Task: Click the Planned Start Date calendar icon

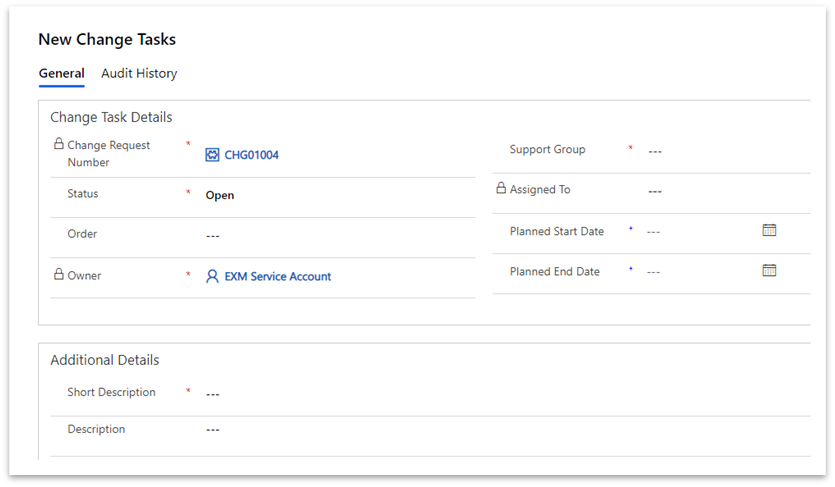Action: [769, 230]
